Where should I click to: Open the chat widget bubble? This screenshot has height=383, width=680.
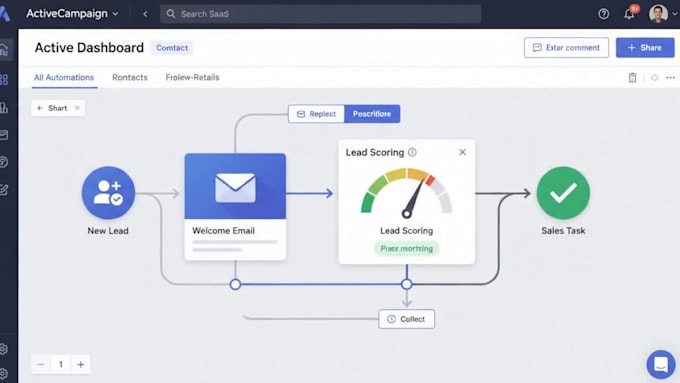[660, 364]
